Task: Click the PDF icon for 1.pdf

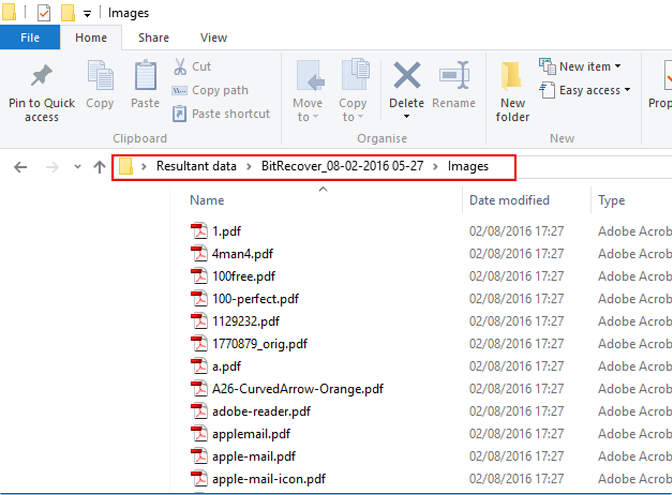Action: click(x=199, y=231)
